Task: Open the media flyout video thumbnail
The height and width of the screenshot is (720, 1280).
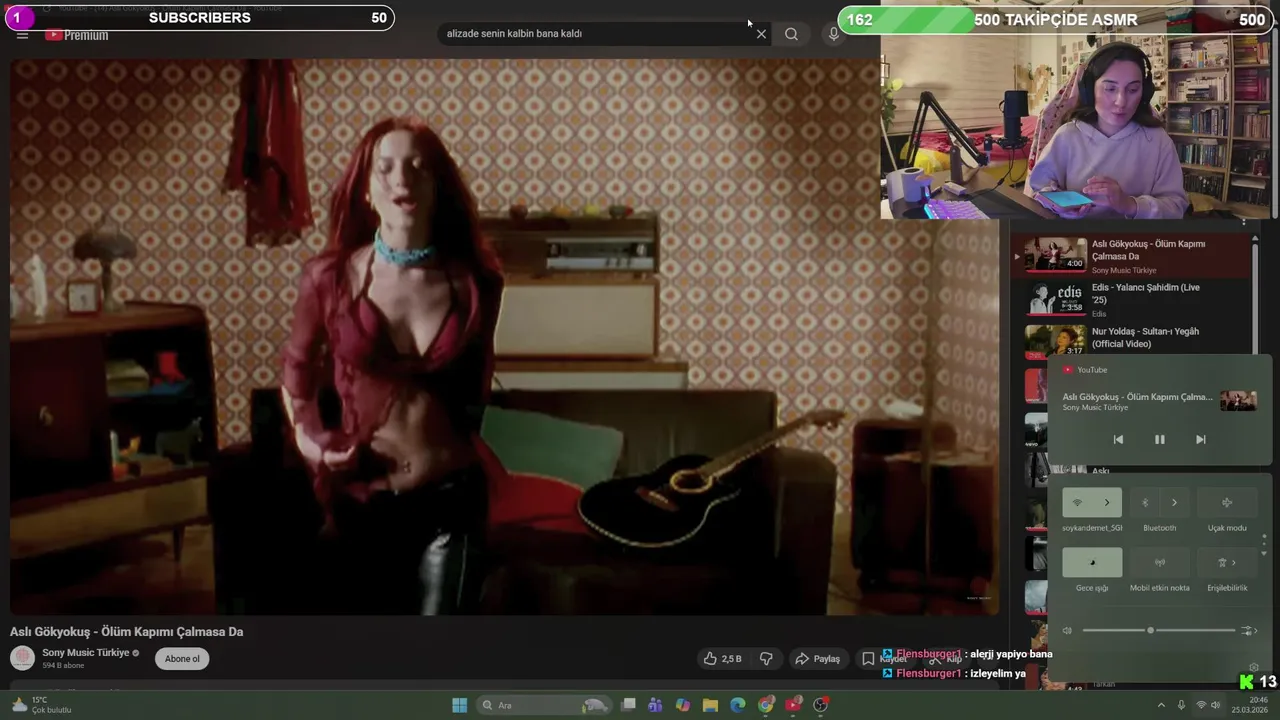Action: pos(1238,400)
